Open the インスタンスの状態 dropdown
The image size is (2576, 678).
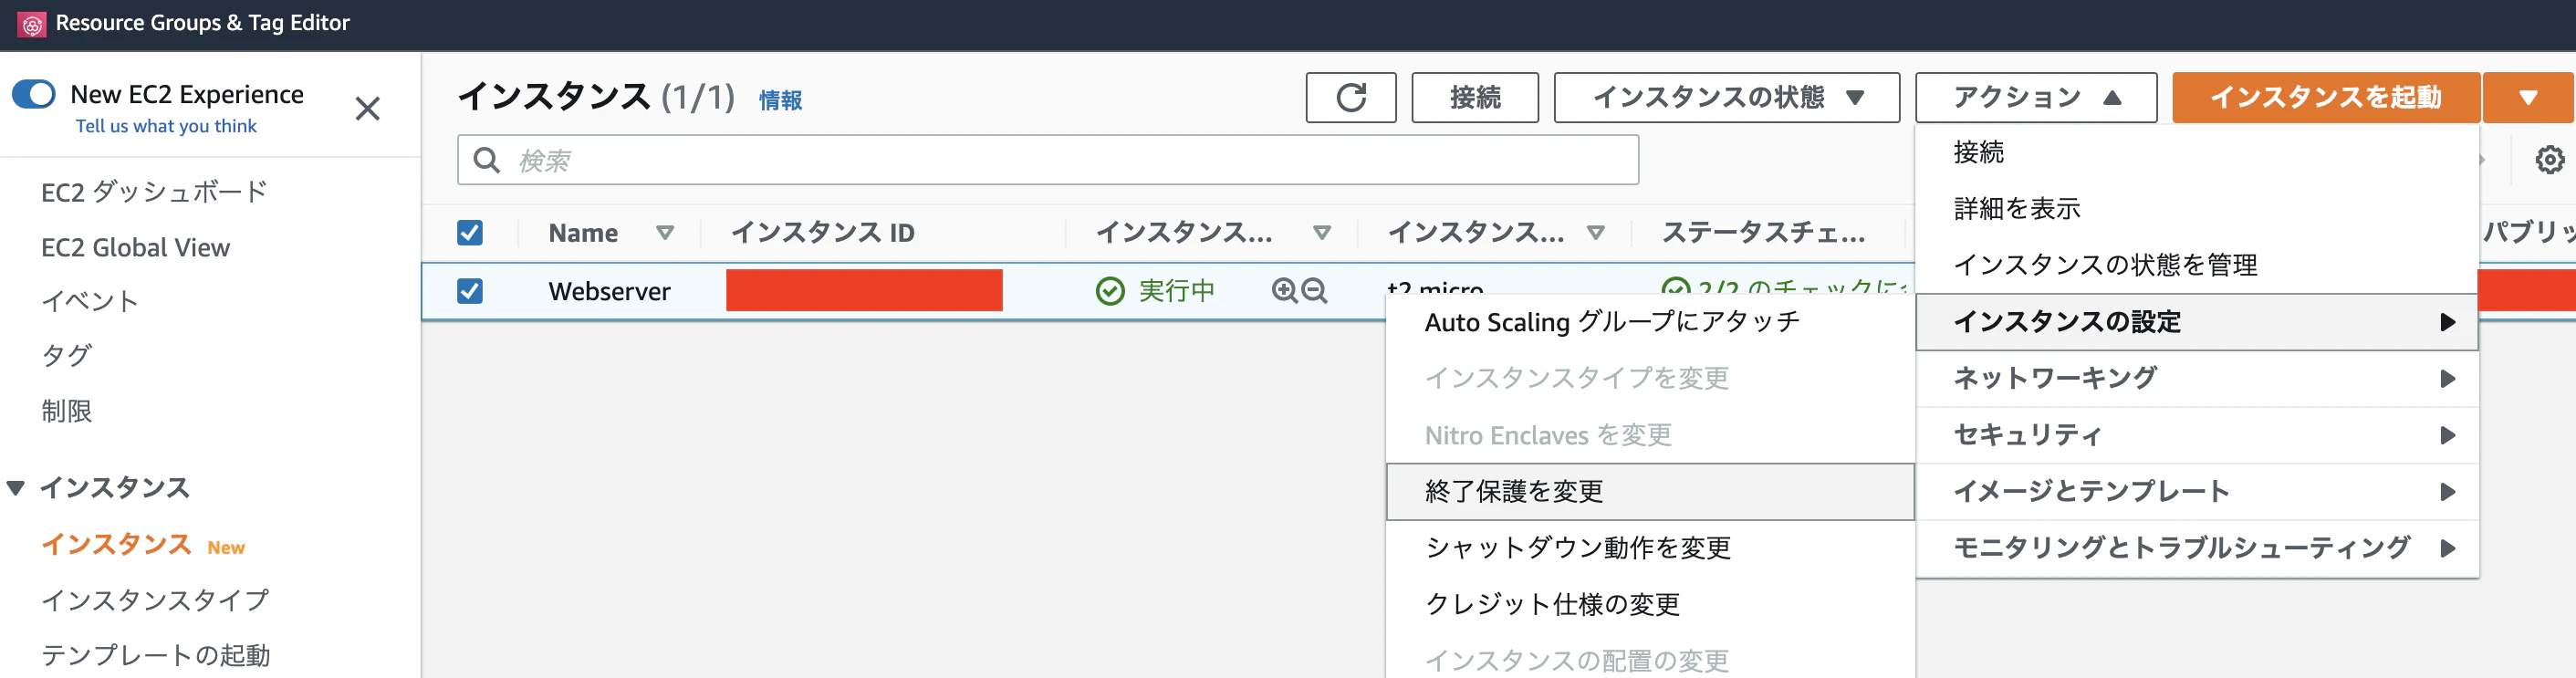(x=1726, y=97)
